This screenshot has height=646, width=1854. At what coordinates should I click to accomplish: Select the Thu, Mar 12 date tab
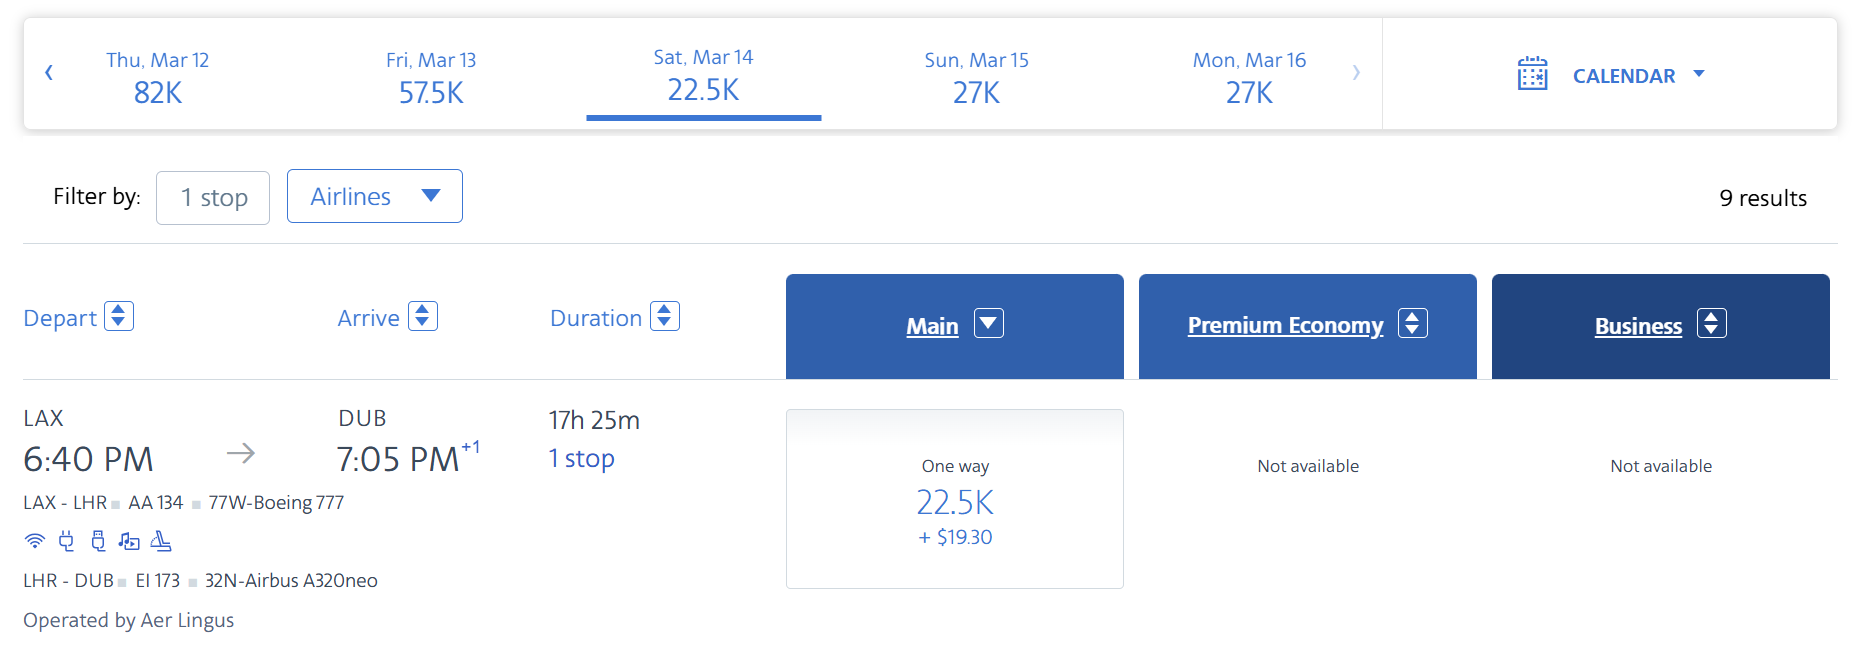pos(158,76)
